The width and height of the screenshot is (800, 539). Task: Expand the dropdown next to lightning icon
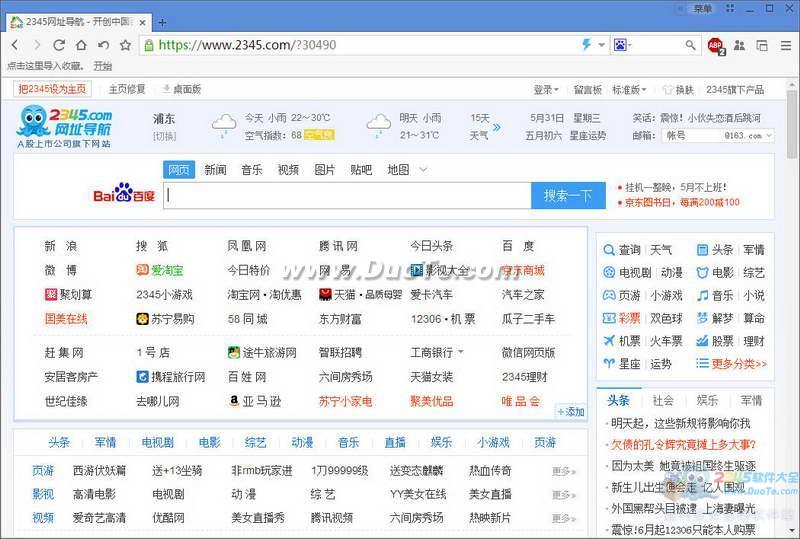coord(602,45)
